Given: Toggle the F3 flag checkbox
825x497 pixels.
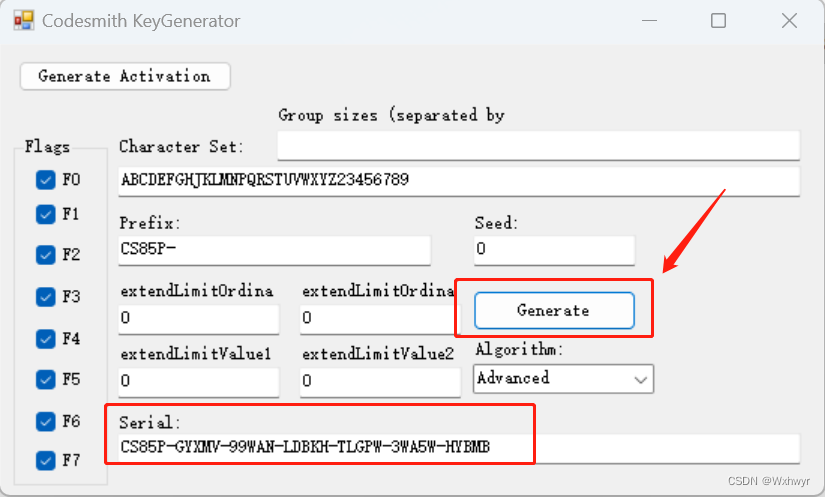Looking at the screenshot, I should click(46, 297).
